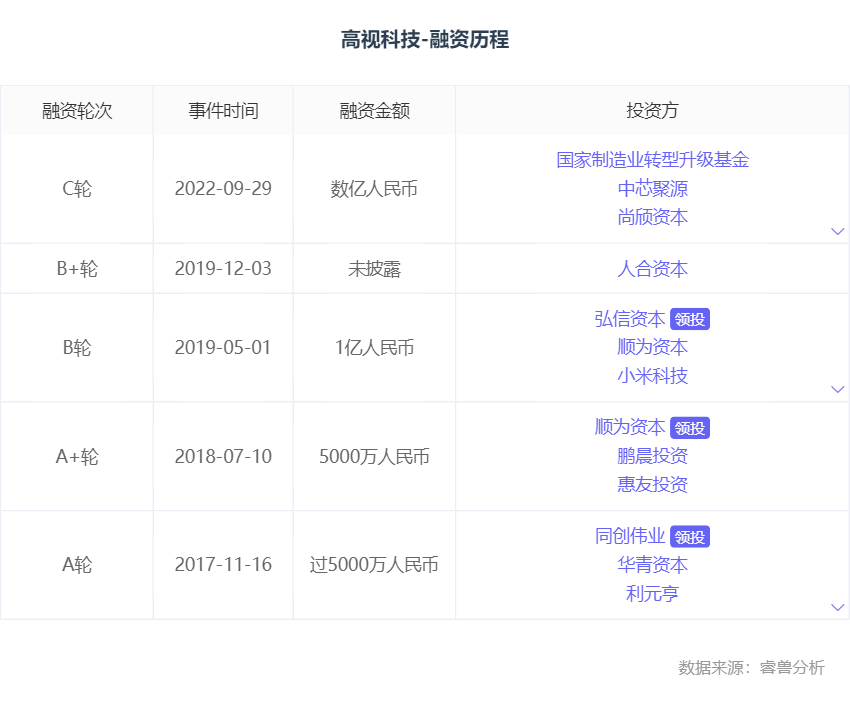Open the 同创伟业 investor link
Viewport: 850px width, 711px height.
[630, 536]
